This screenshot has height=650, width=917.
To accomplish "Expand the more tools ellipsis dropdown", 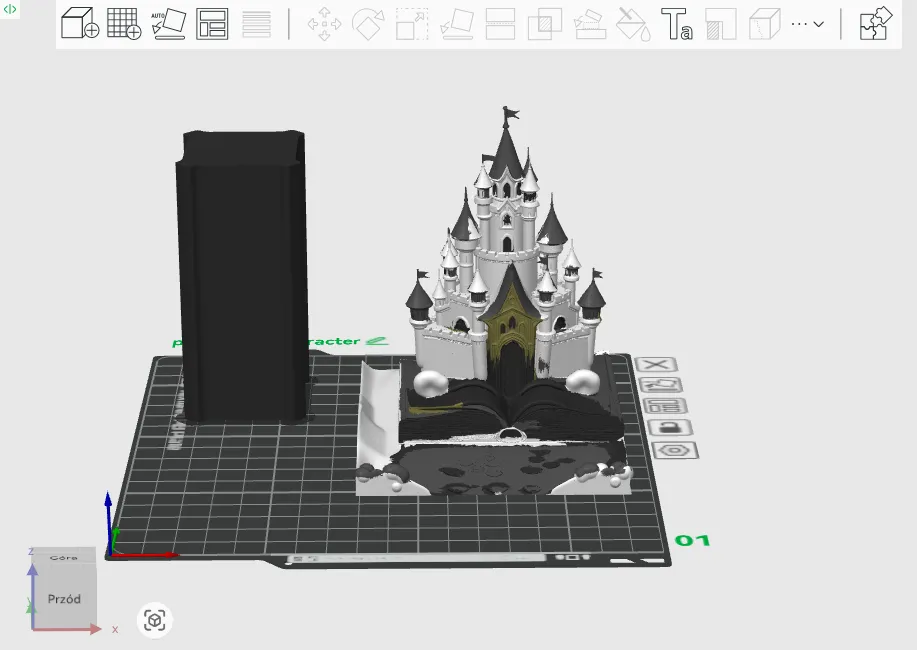I will pos(808,24).
